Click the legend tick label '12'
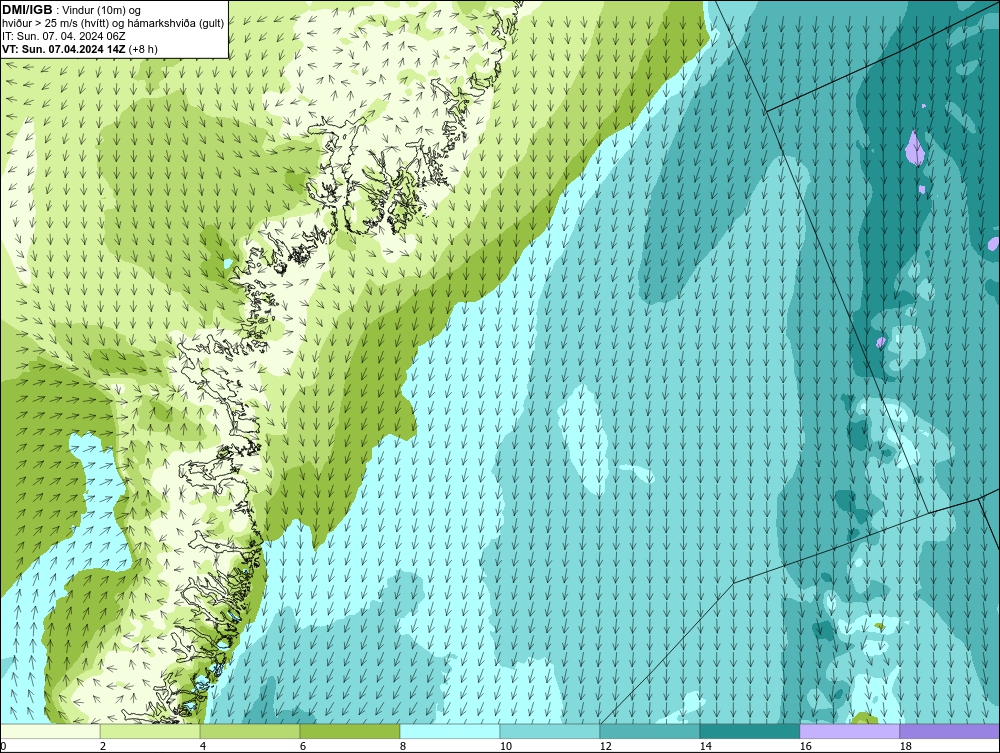Screen dimensions: 1000x753 (x=606, y=746)
